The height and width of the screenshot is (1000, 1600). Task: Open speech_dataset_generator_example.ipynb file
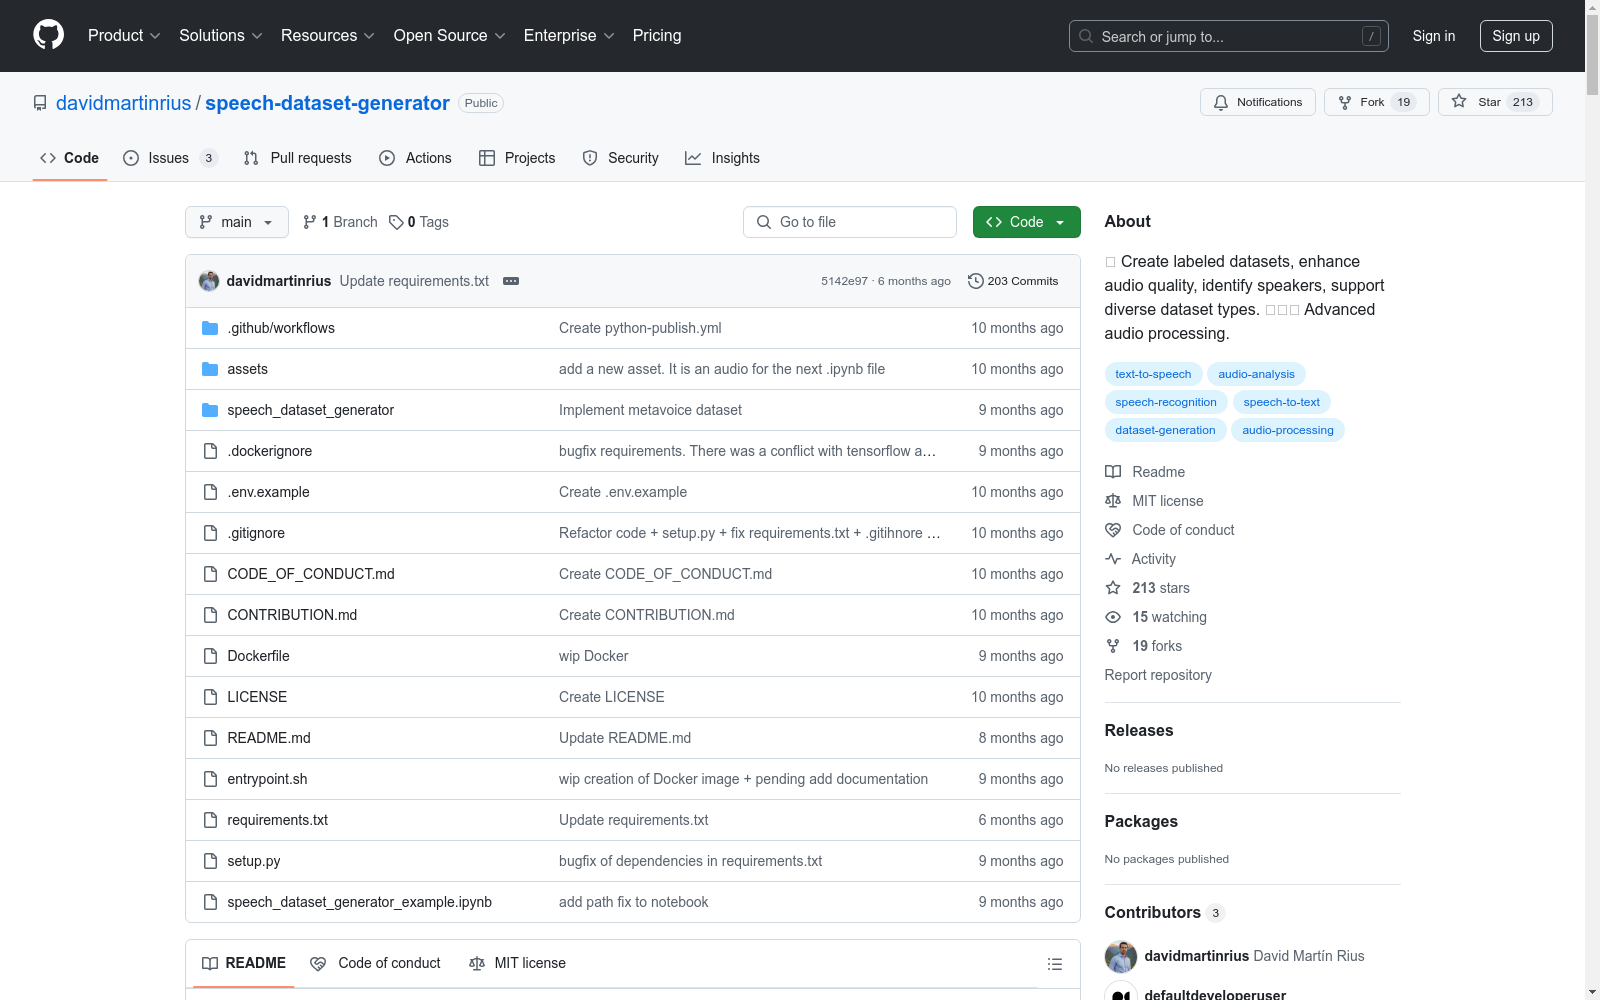pyautogui.click(x=360, y=902)
